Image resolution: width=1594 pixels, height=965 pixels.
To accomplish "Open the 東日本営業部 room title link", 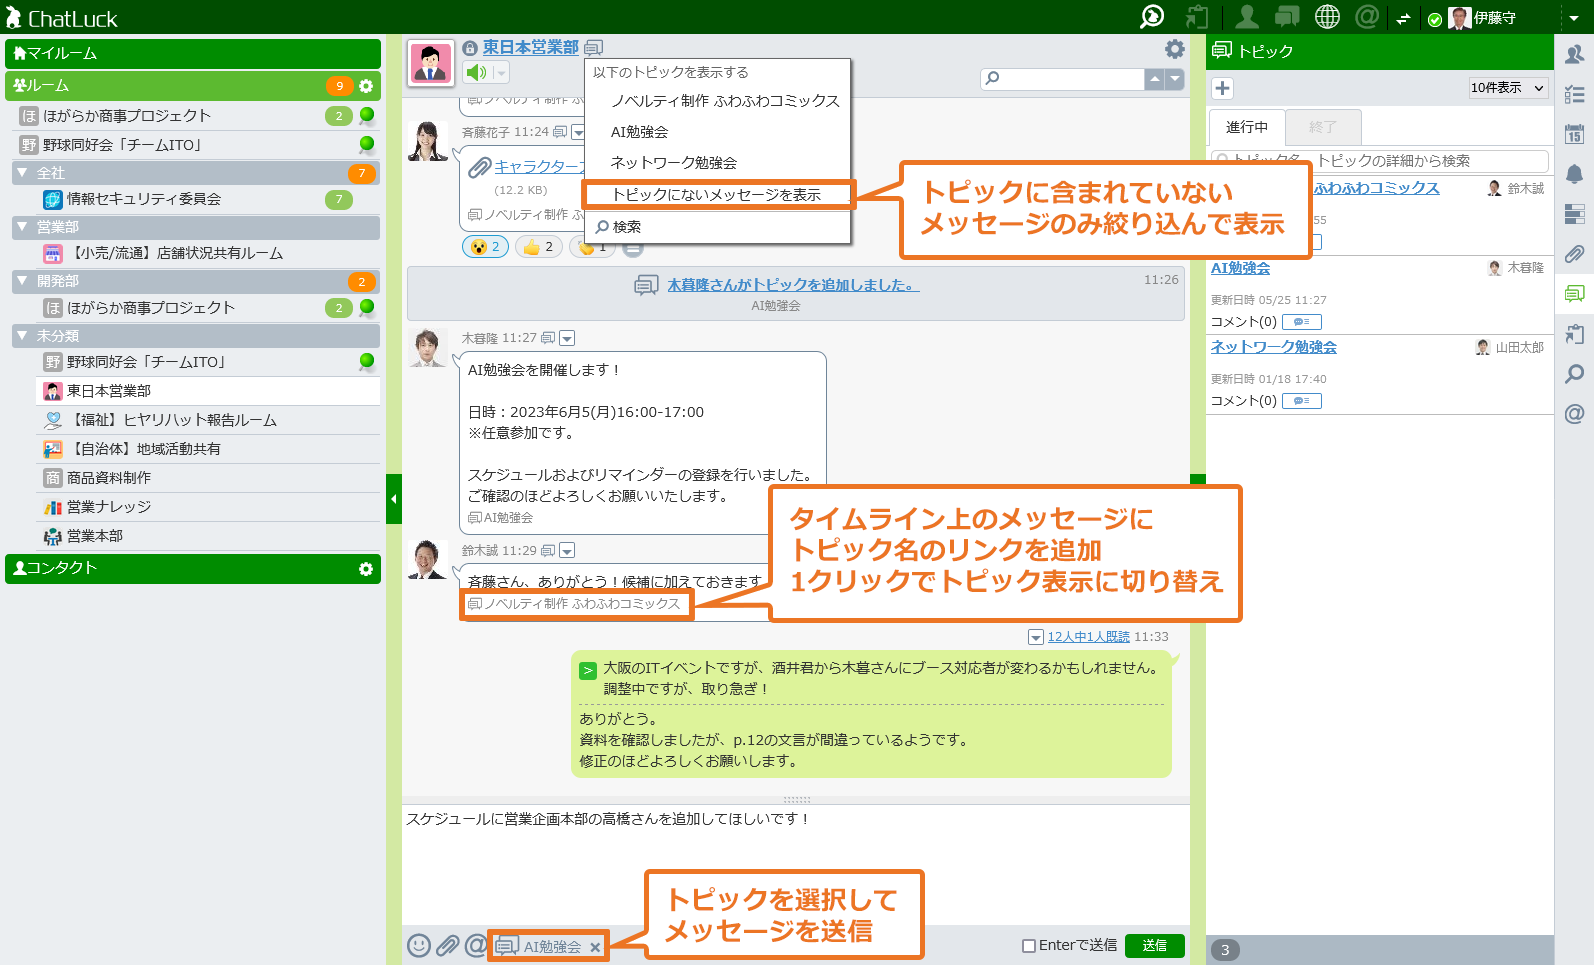I will pyautogui.click(x=531, y=48).
